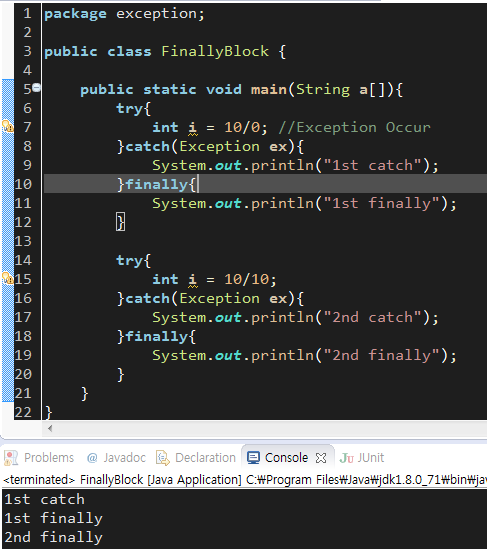
Task: Click line number 1 in the gutter
Action: coord(27,14)
